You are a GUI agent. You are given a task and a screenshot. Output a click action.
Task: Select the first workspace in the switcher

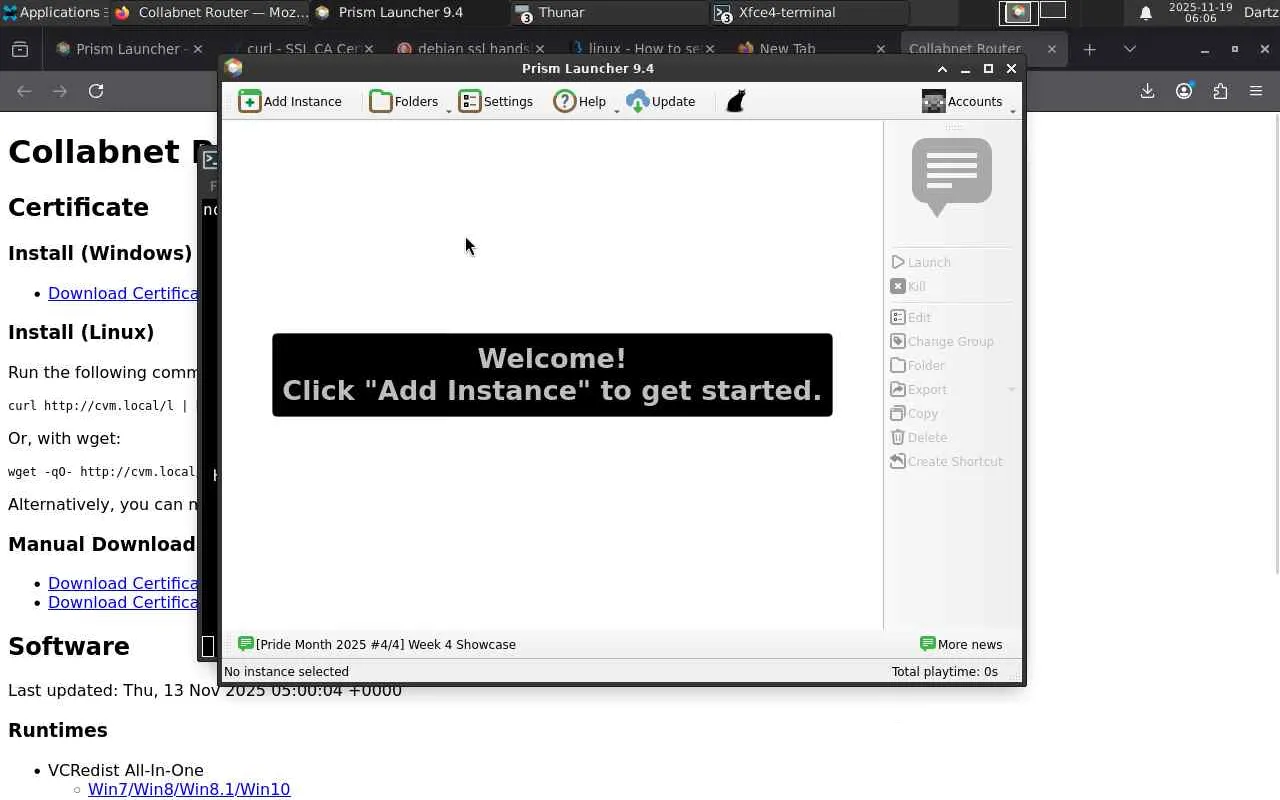point(1018,12)
